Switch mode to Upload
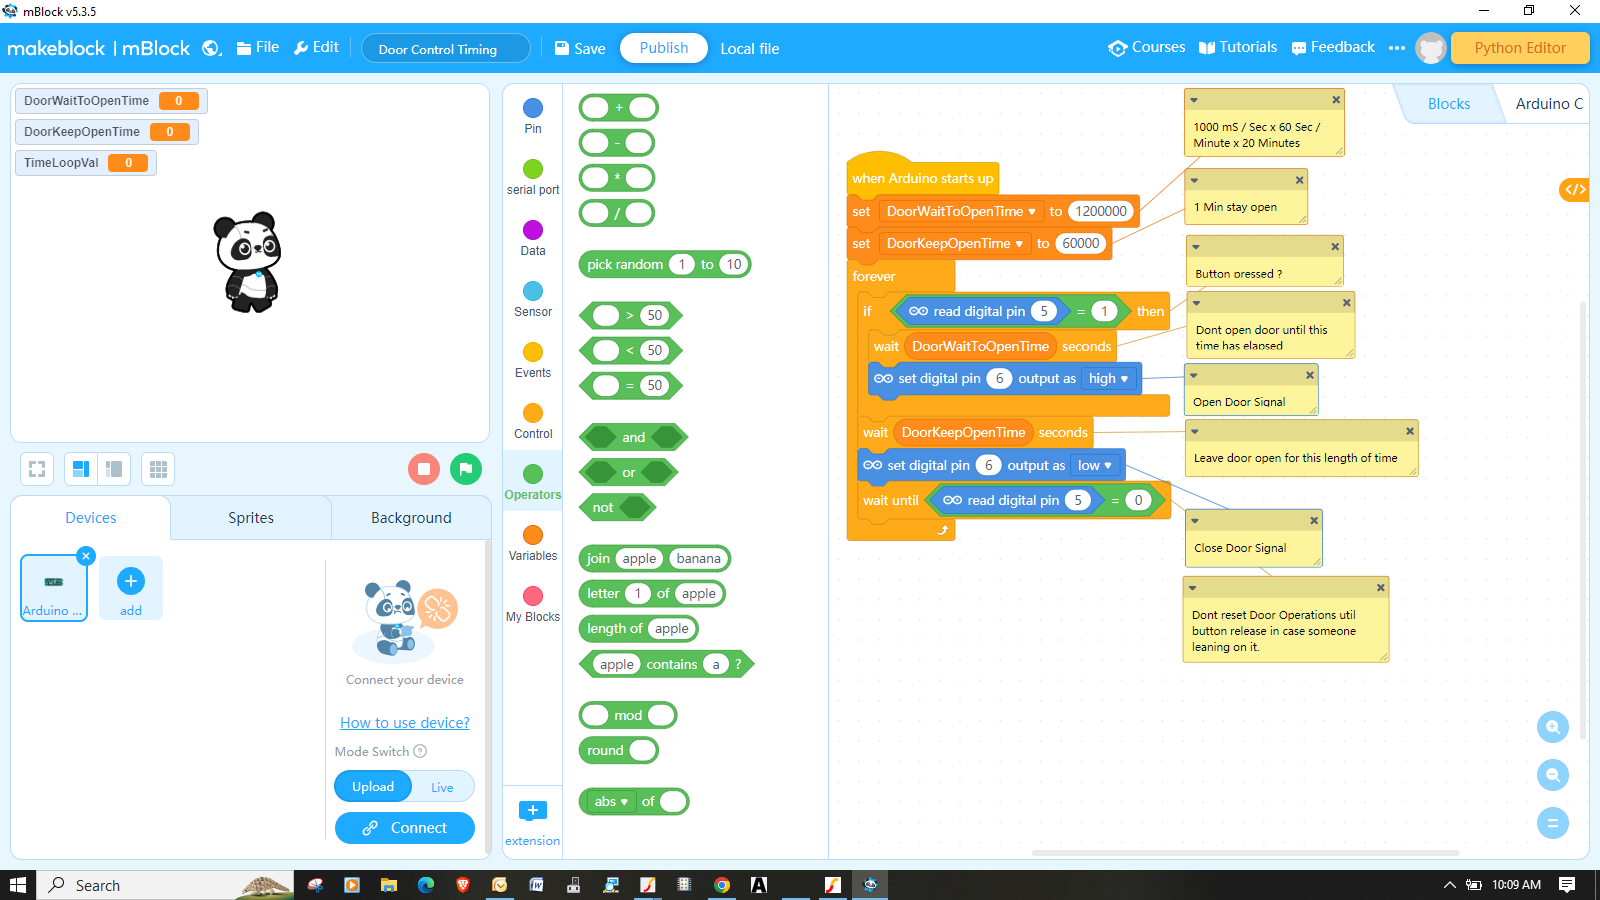The height and width of the screenshot is (900, 1600). click(373, 787)
